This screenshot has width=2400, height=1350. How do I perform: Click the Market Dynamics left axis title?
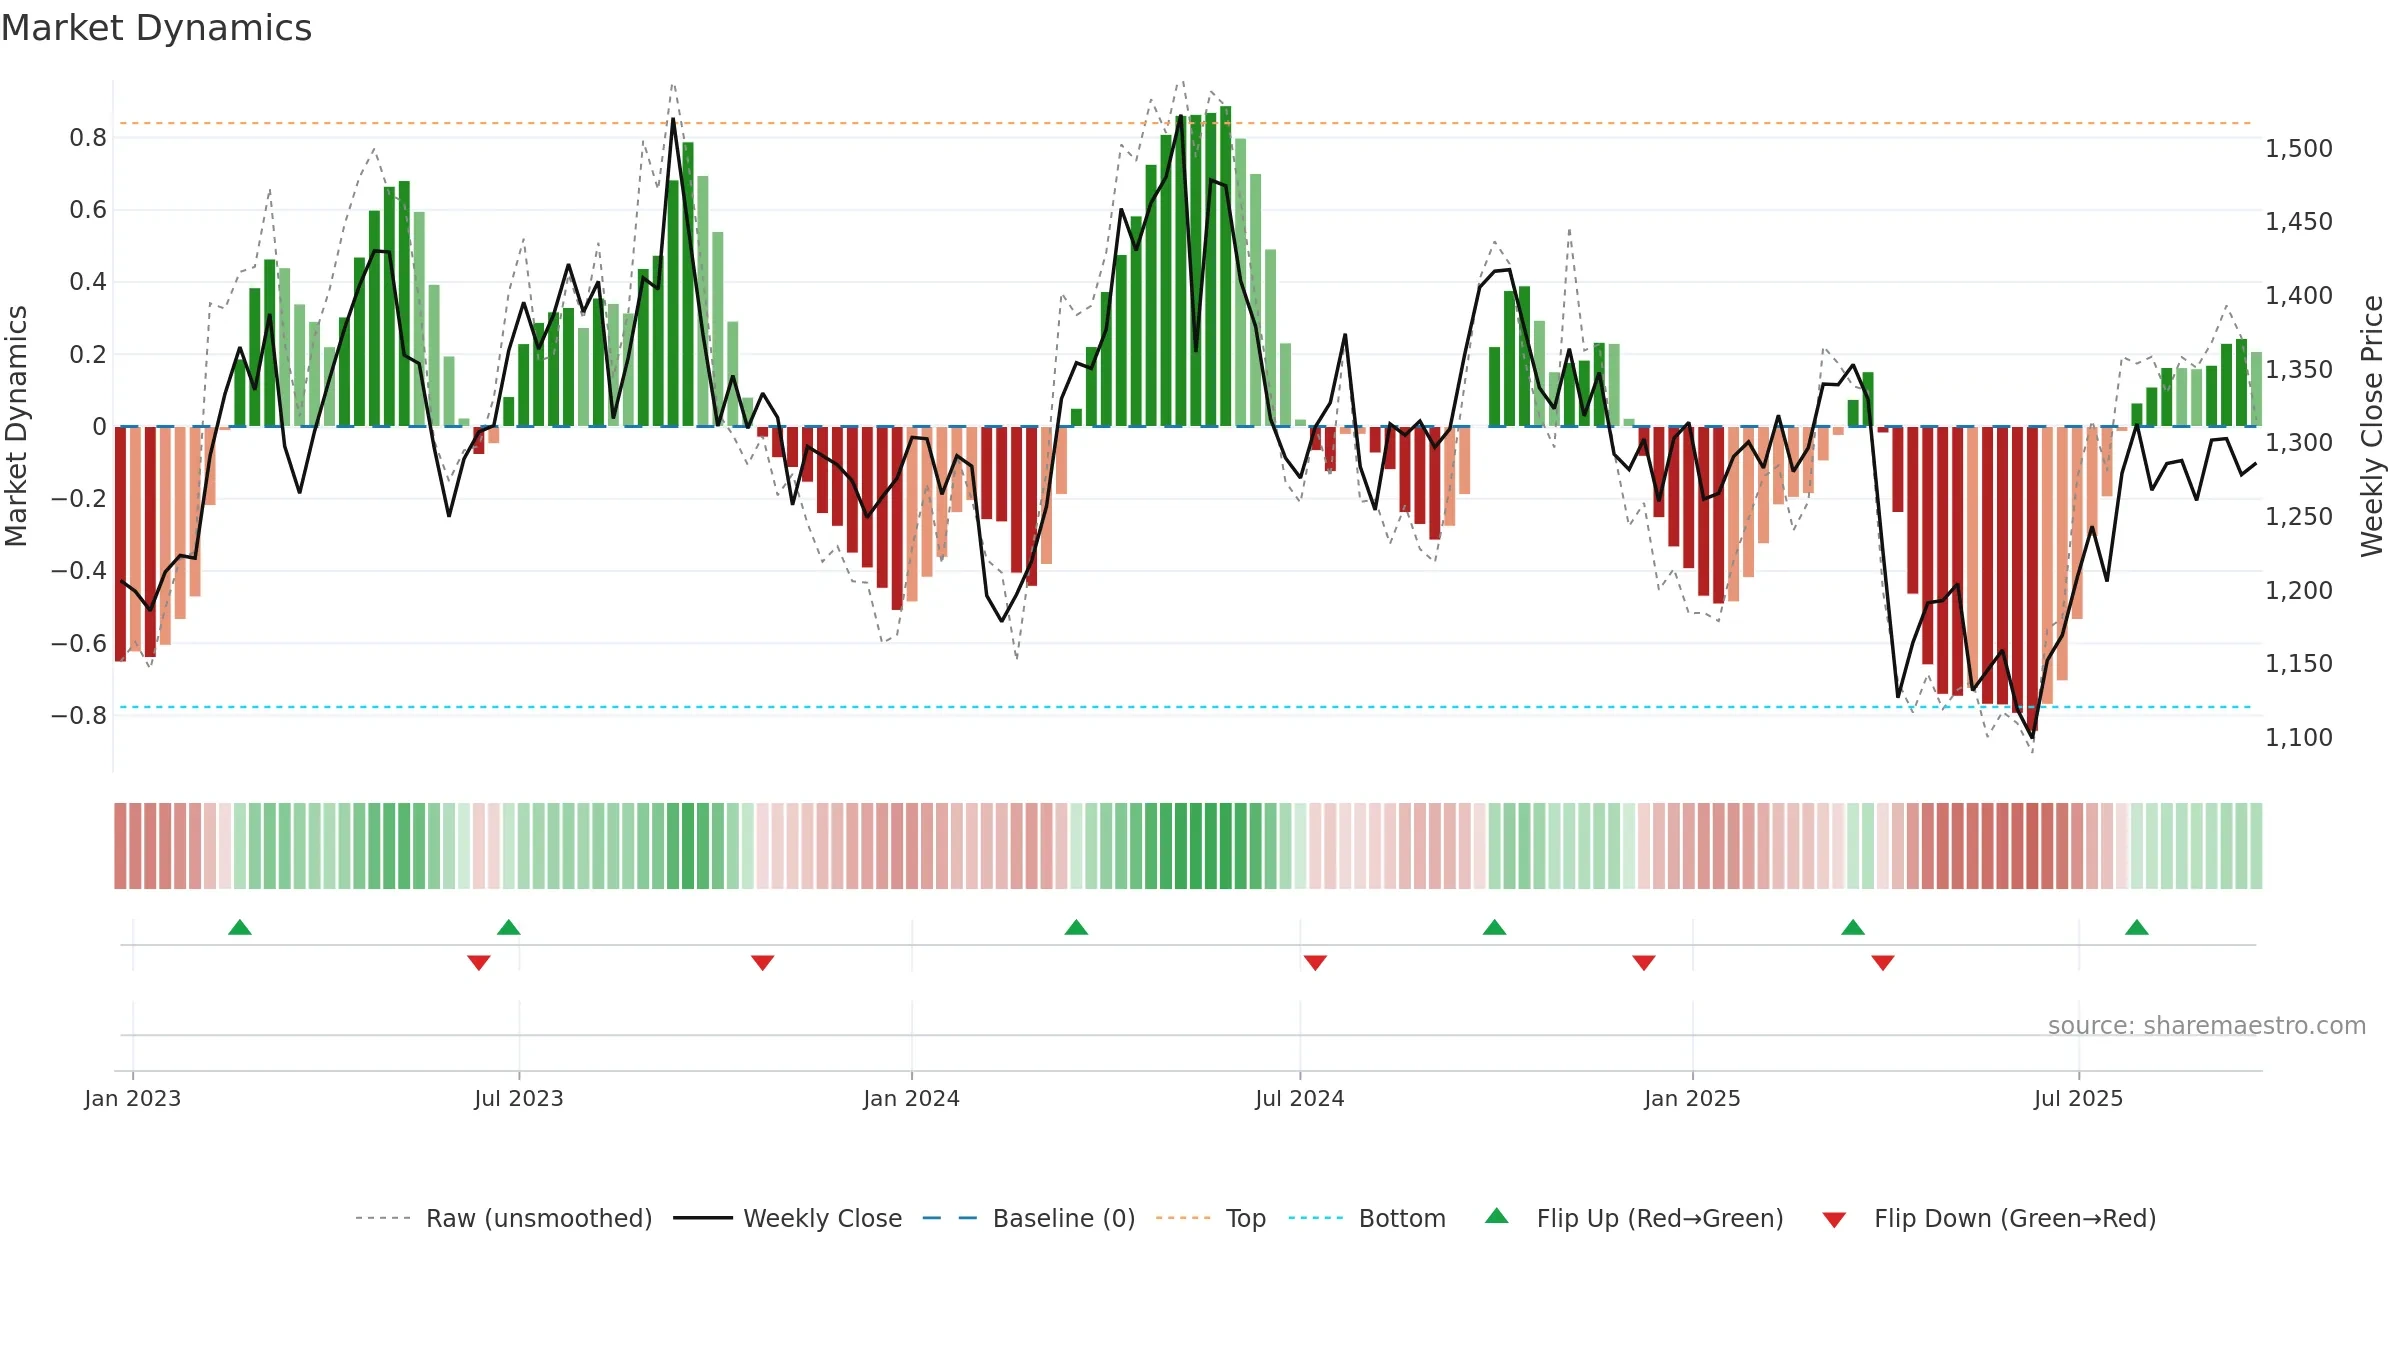[16, 426]
